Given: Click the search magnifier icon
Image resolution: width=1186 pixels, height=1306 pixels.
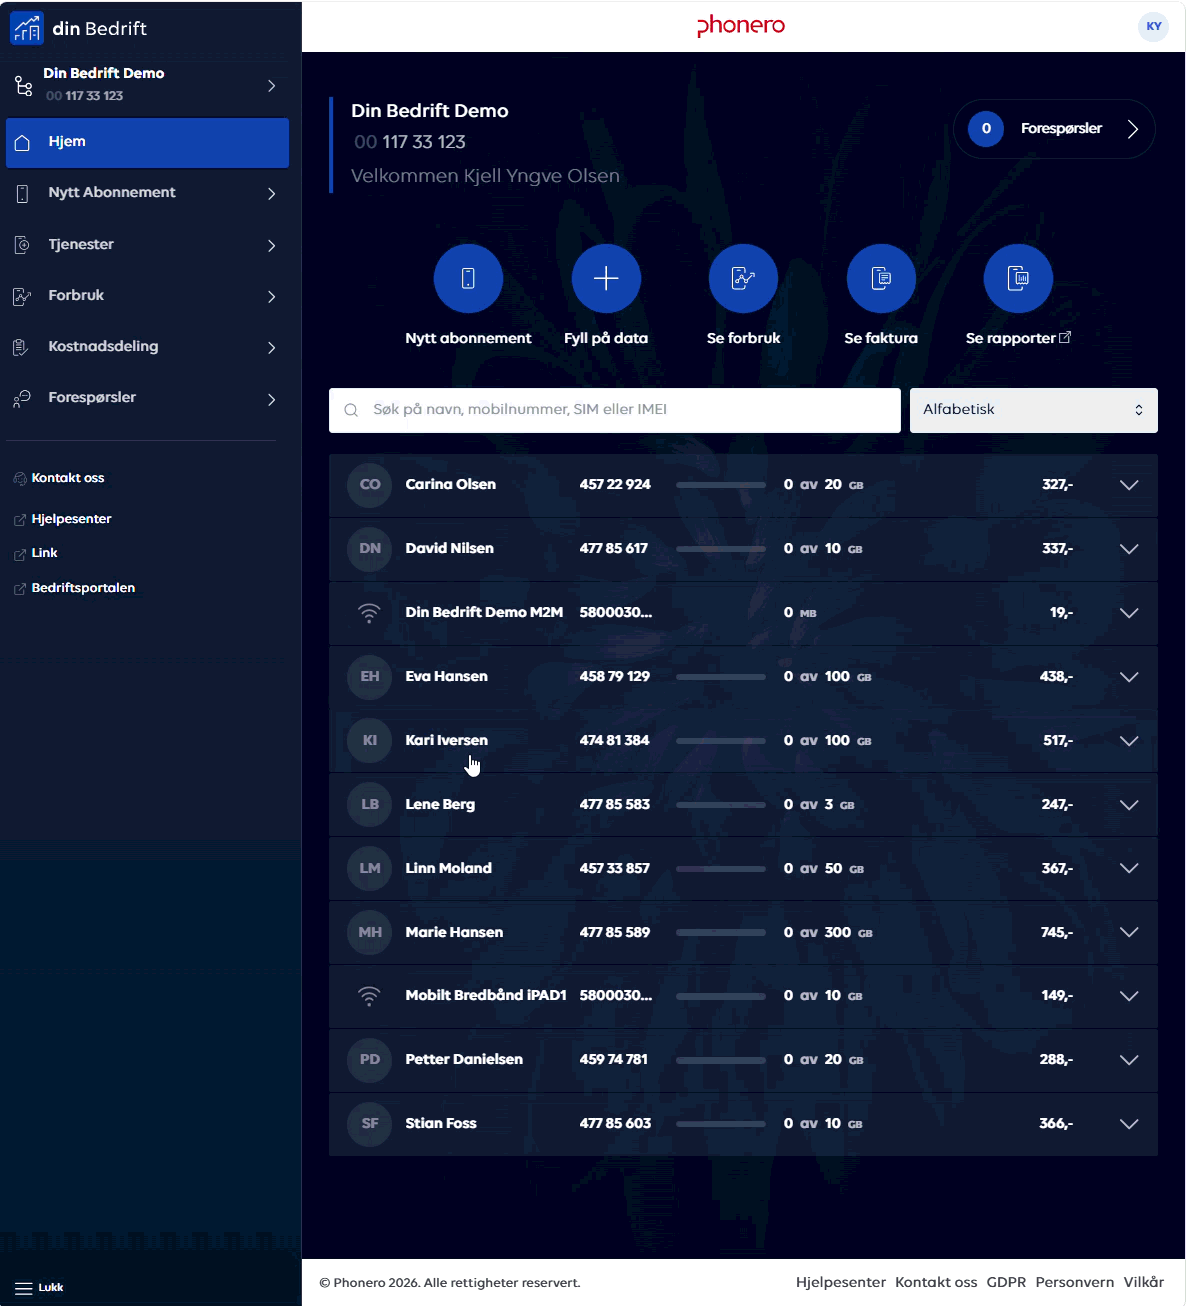Looking at the screenshot, I should pyautogui.click(x=351, y=410).
